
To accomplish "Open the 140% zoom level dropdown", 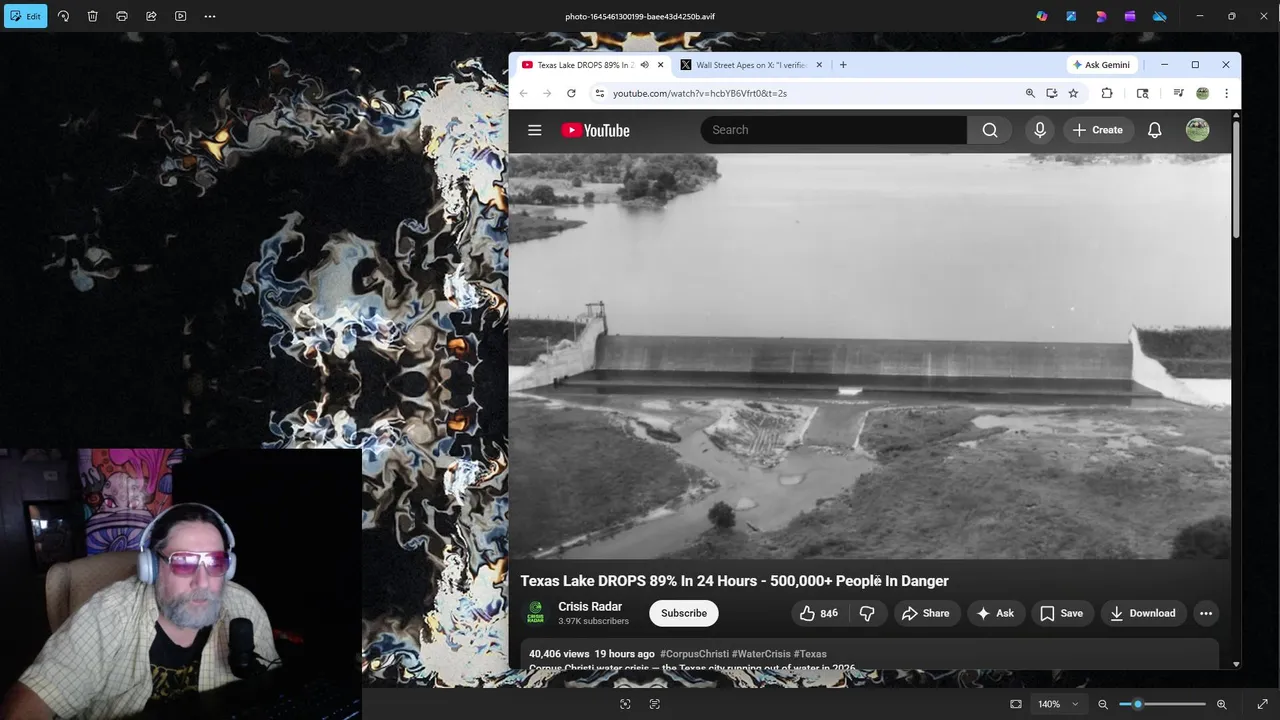I will click(1058, 704).
